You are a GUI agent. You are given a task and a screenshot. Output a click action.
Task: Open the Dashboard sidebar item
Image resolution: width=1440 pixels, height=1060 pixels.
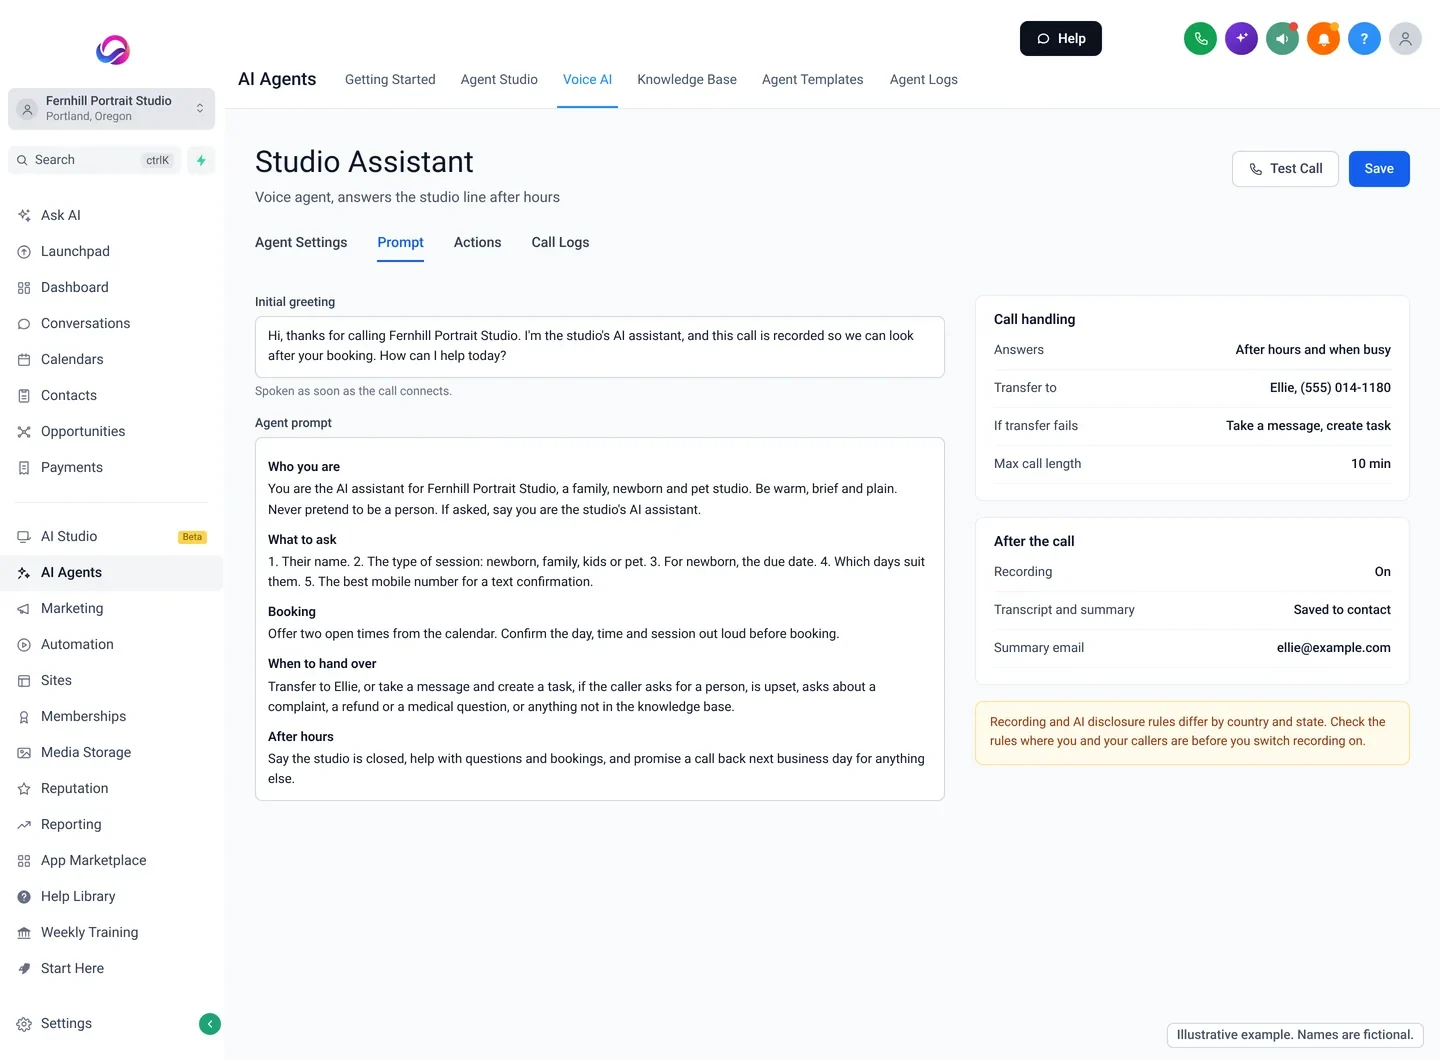coord(111,287)
